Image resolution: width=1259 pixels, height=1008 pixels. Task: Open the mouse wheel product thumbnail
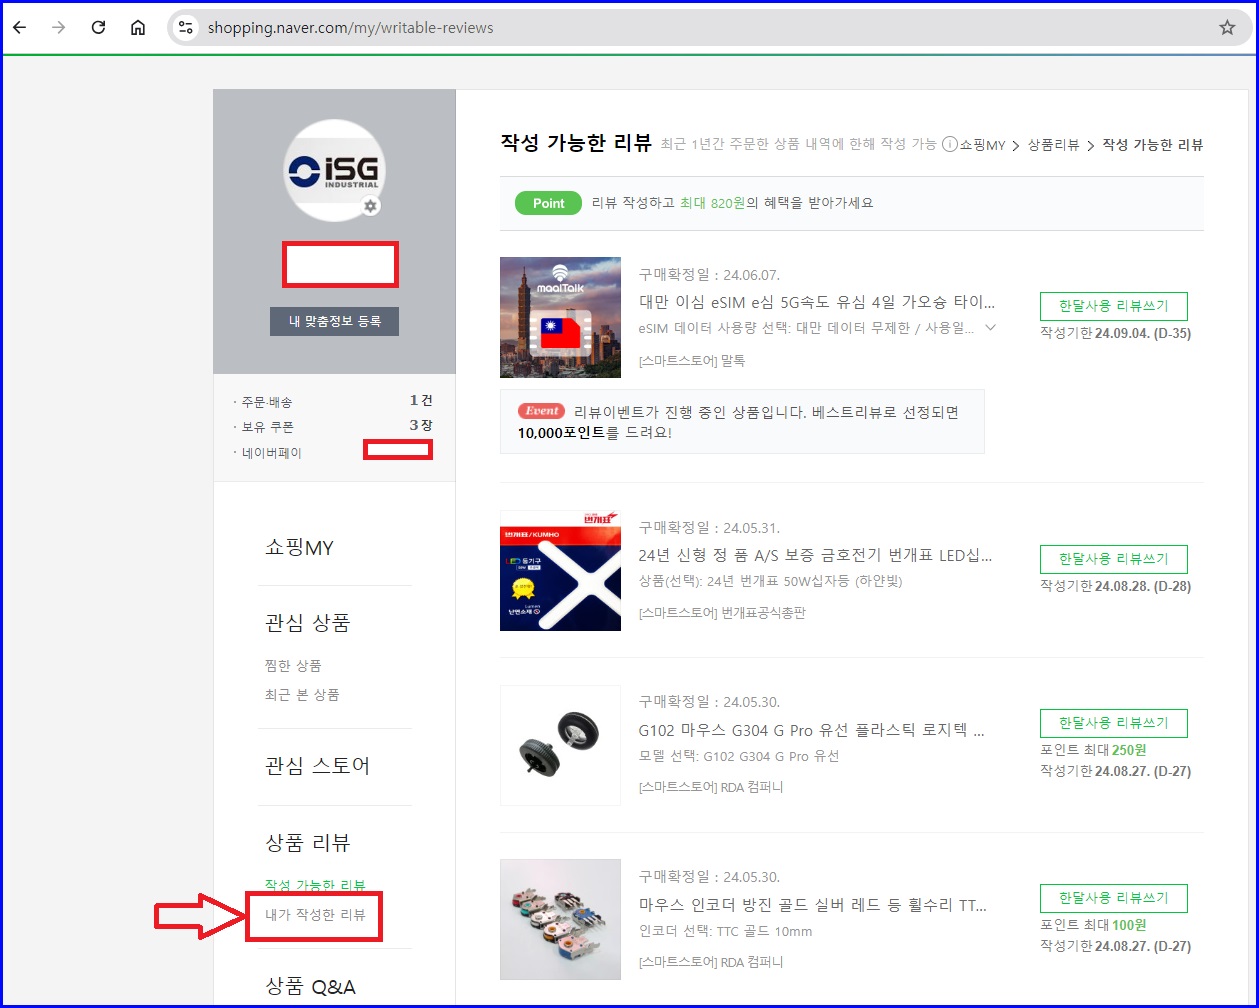pyautogui.click(x=560, y=746)
